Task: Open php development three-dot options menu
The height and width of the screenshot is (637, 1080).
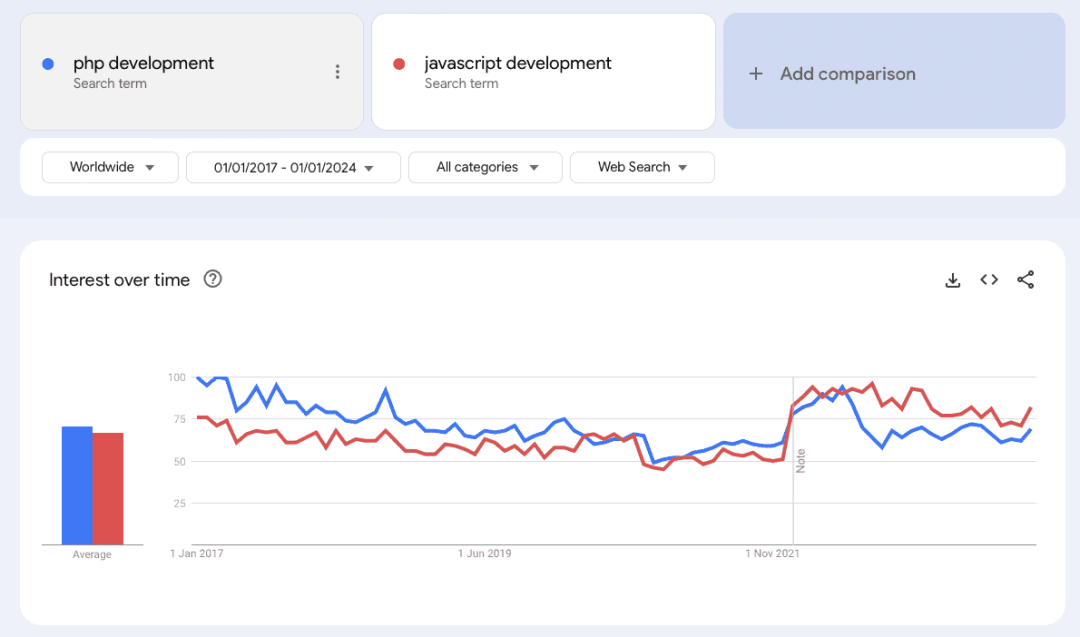Action: 337,72
